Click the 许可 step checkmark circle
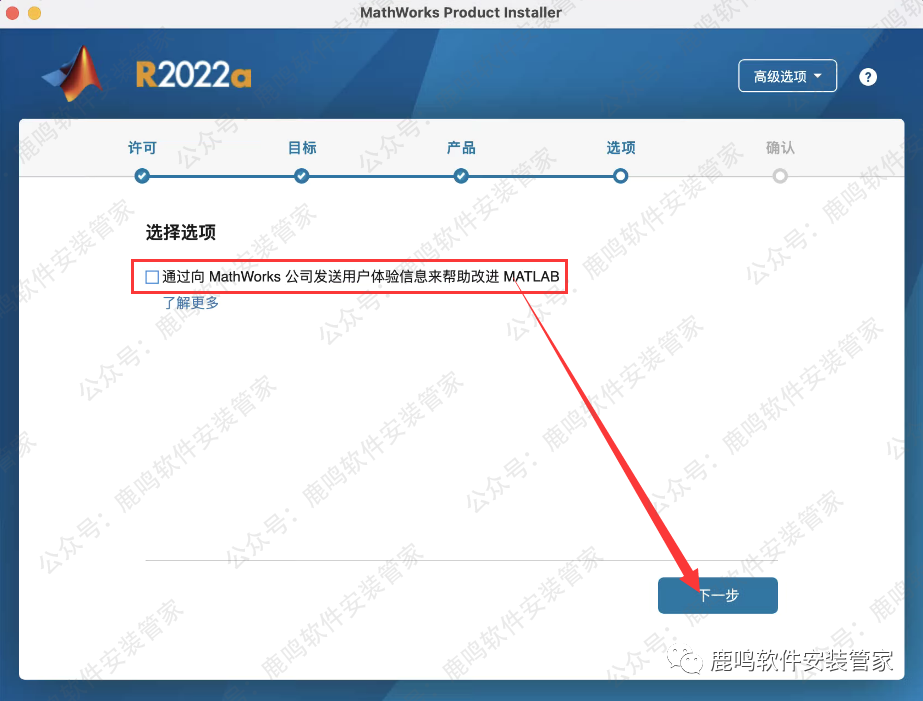Image resolution: width=923 pixels, height=701 pixels. point(142,176)
